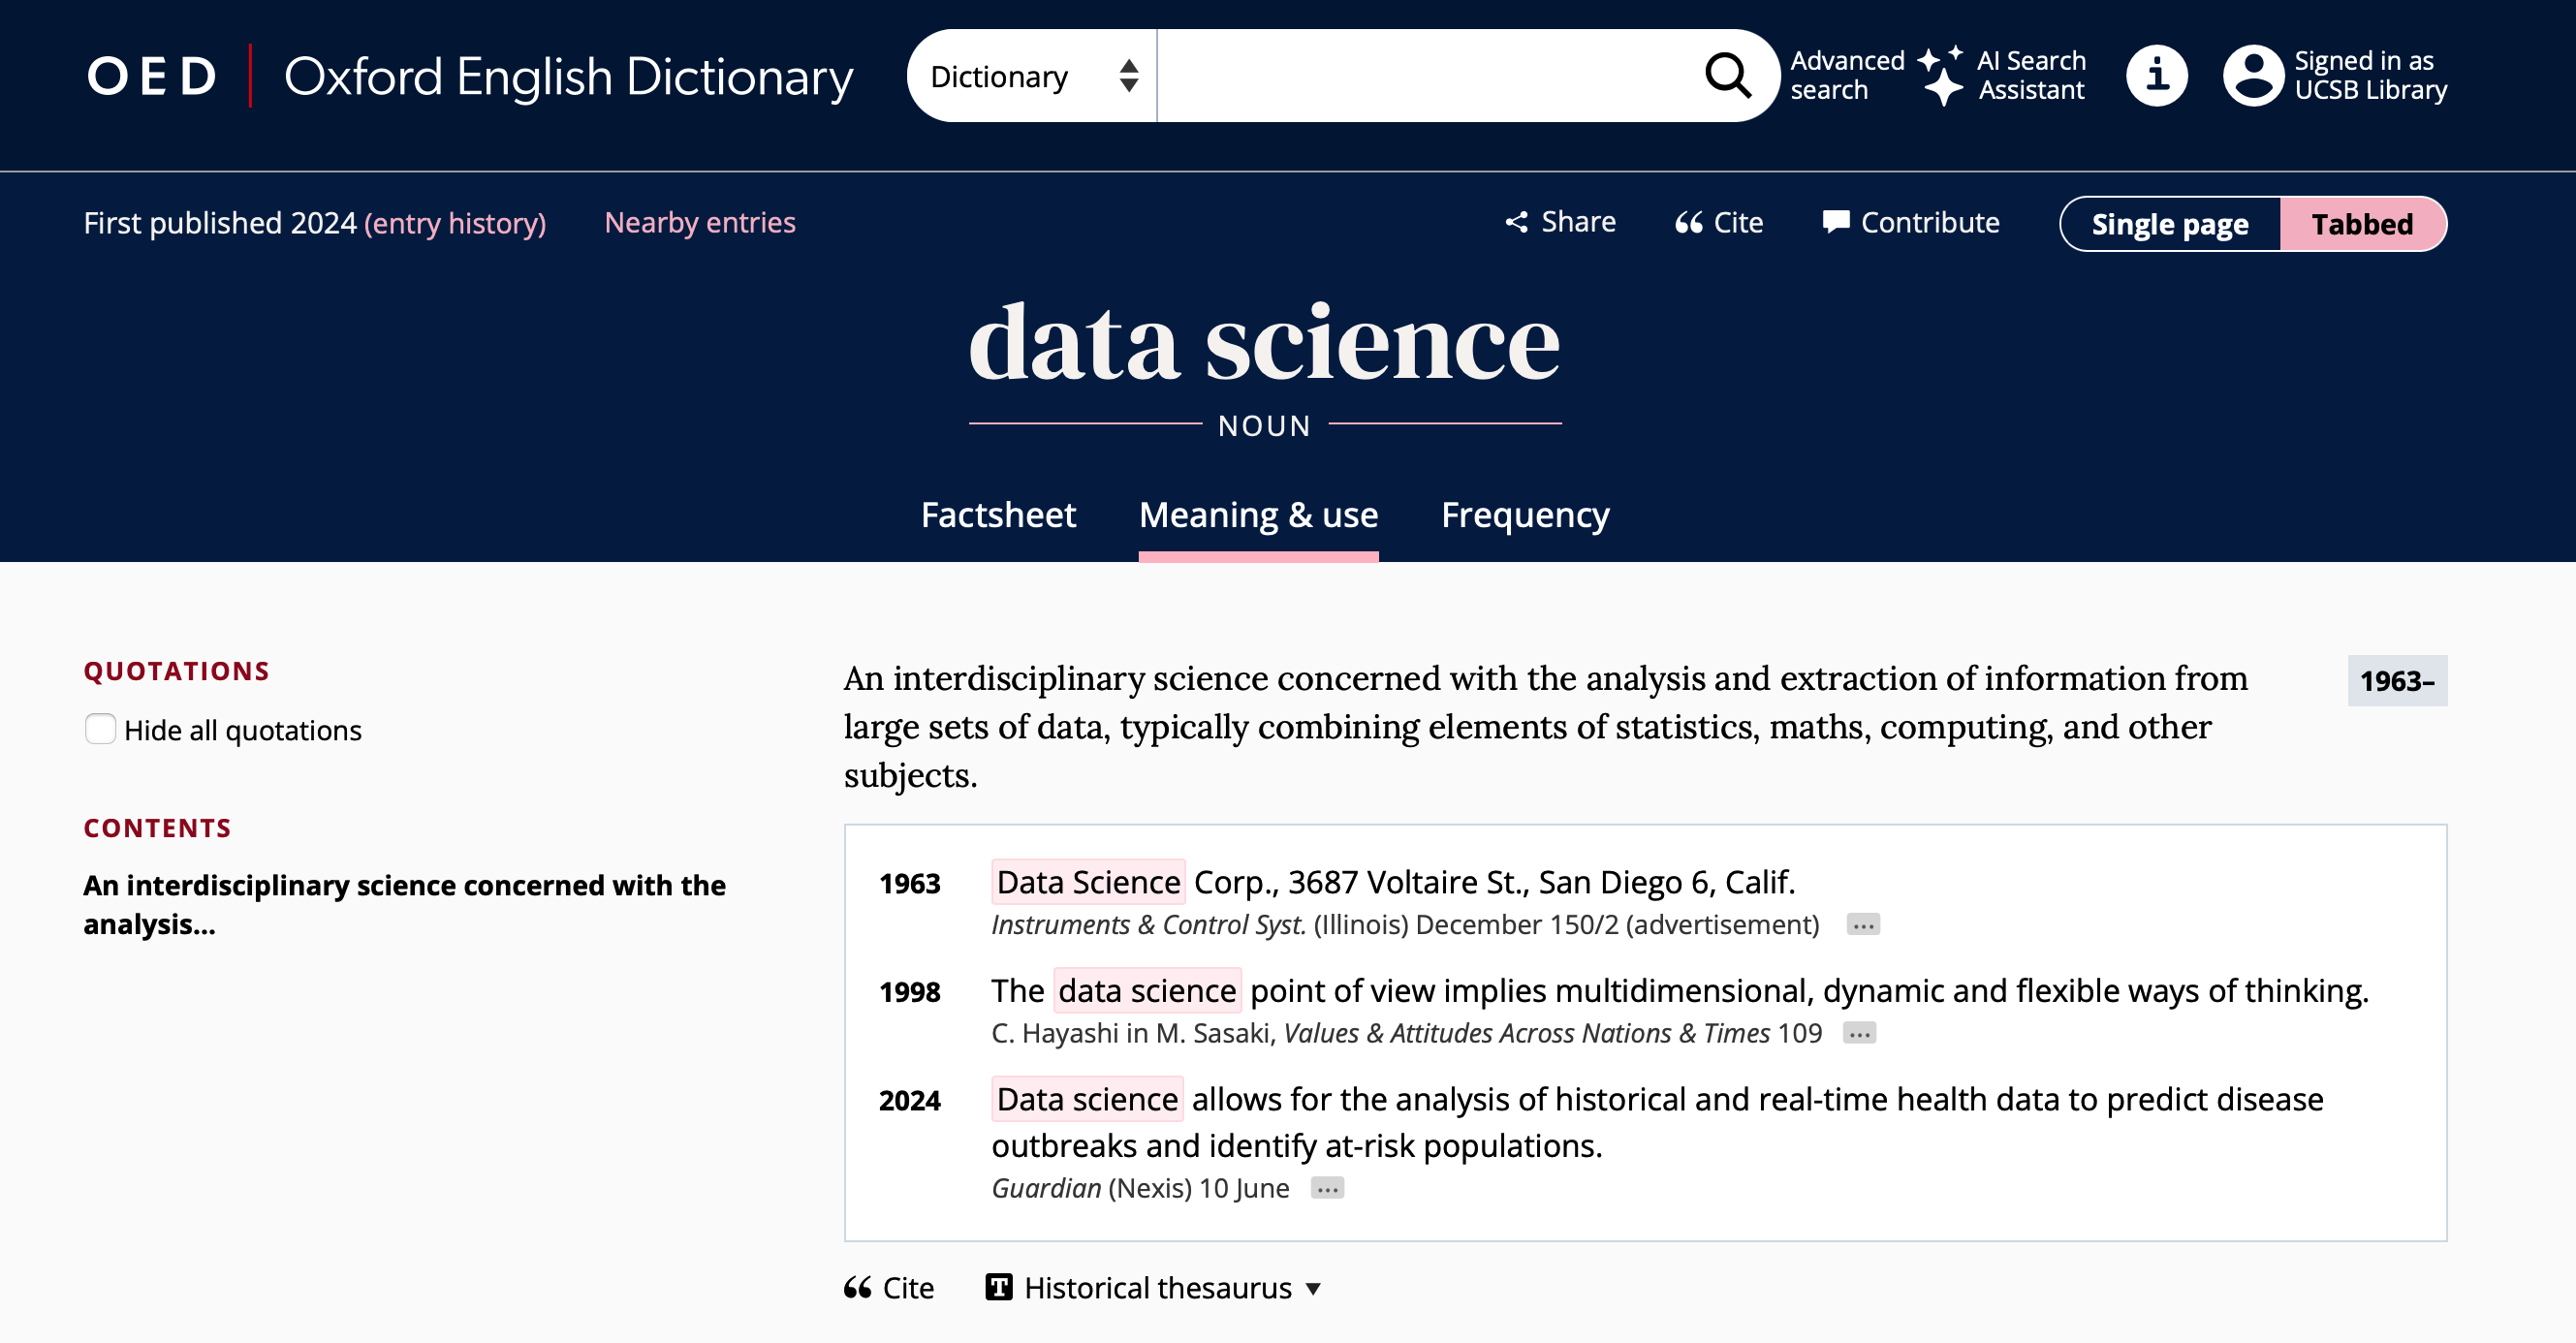This screenshot has height=1343, width=2576.
Task: Click the Cite quotation-mark icon in header
Action: pyautogui.click(x=1689, y=222)
